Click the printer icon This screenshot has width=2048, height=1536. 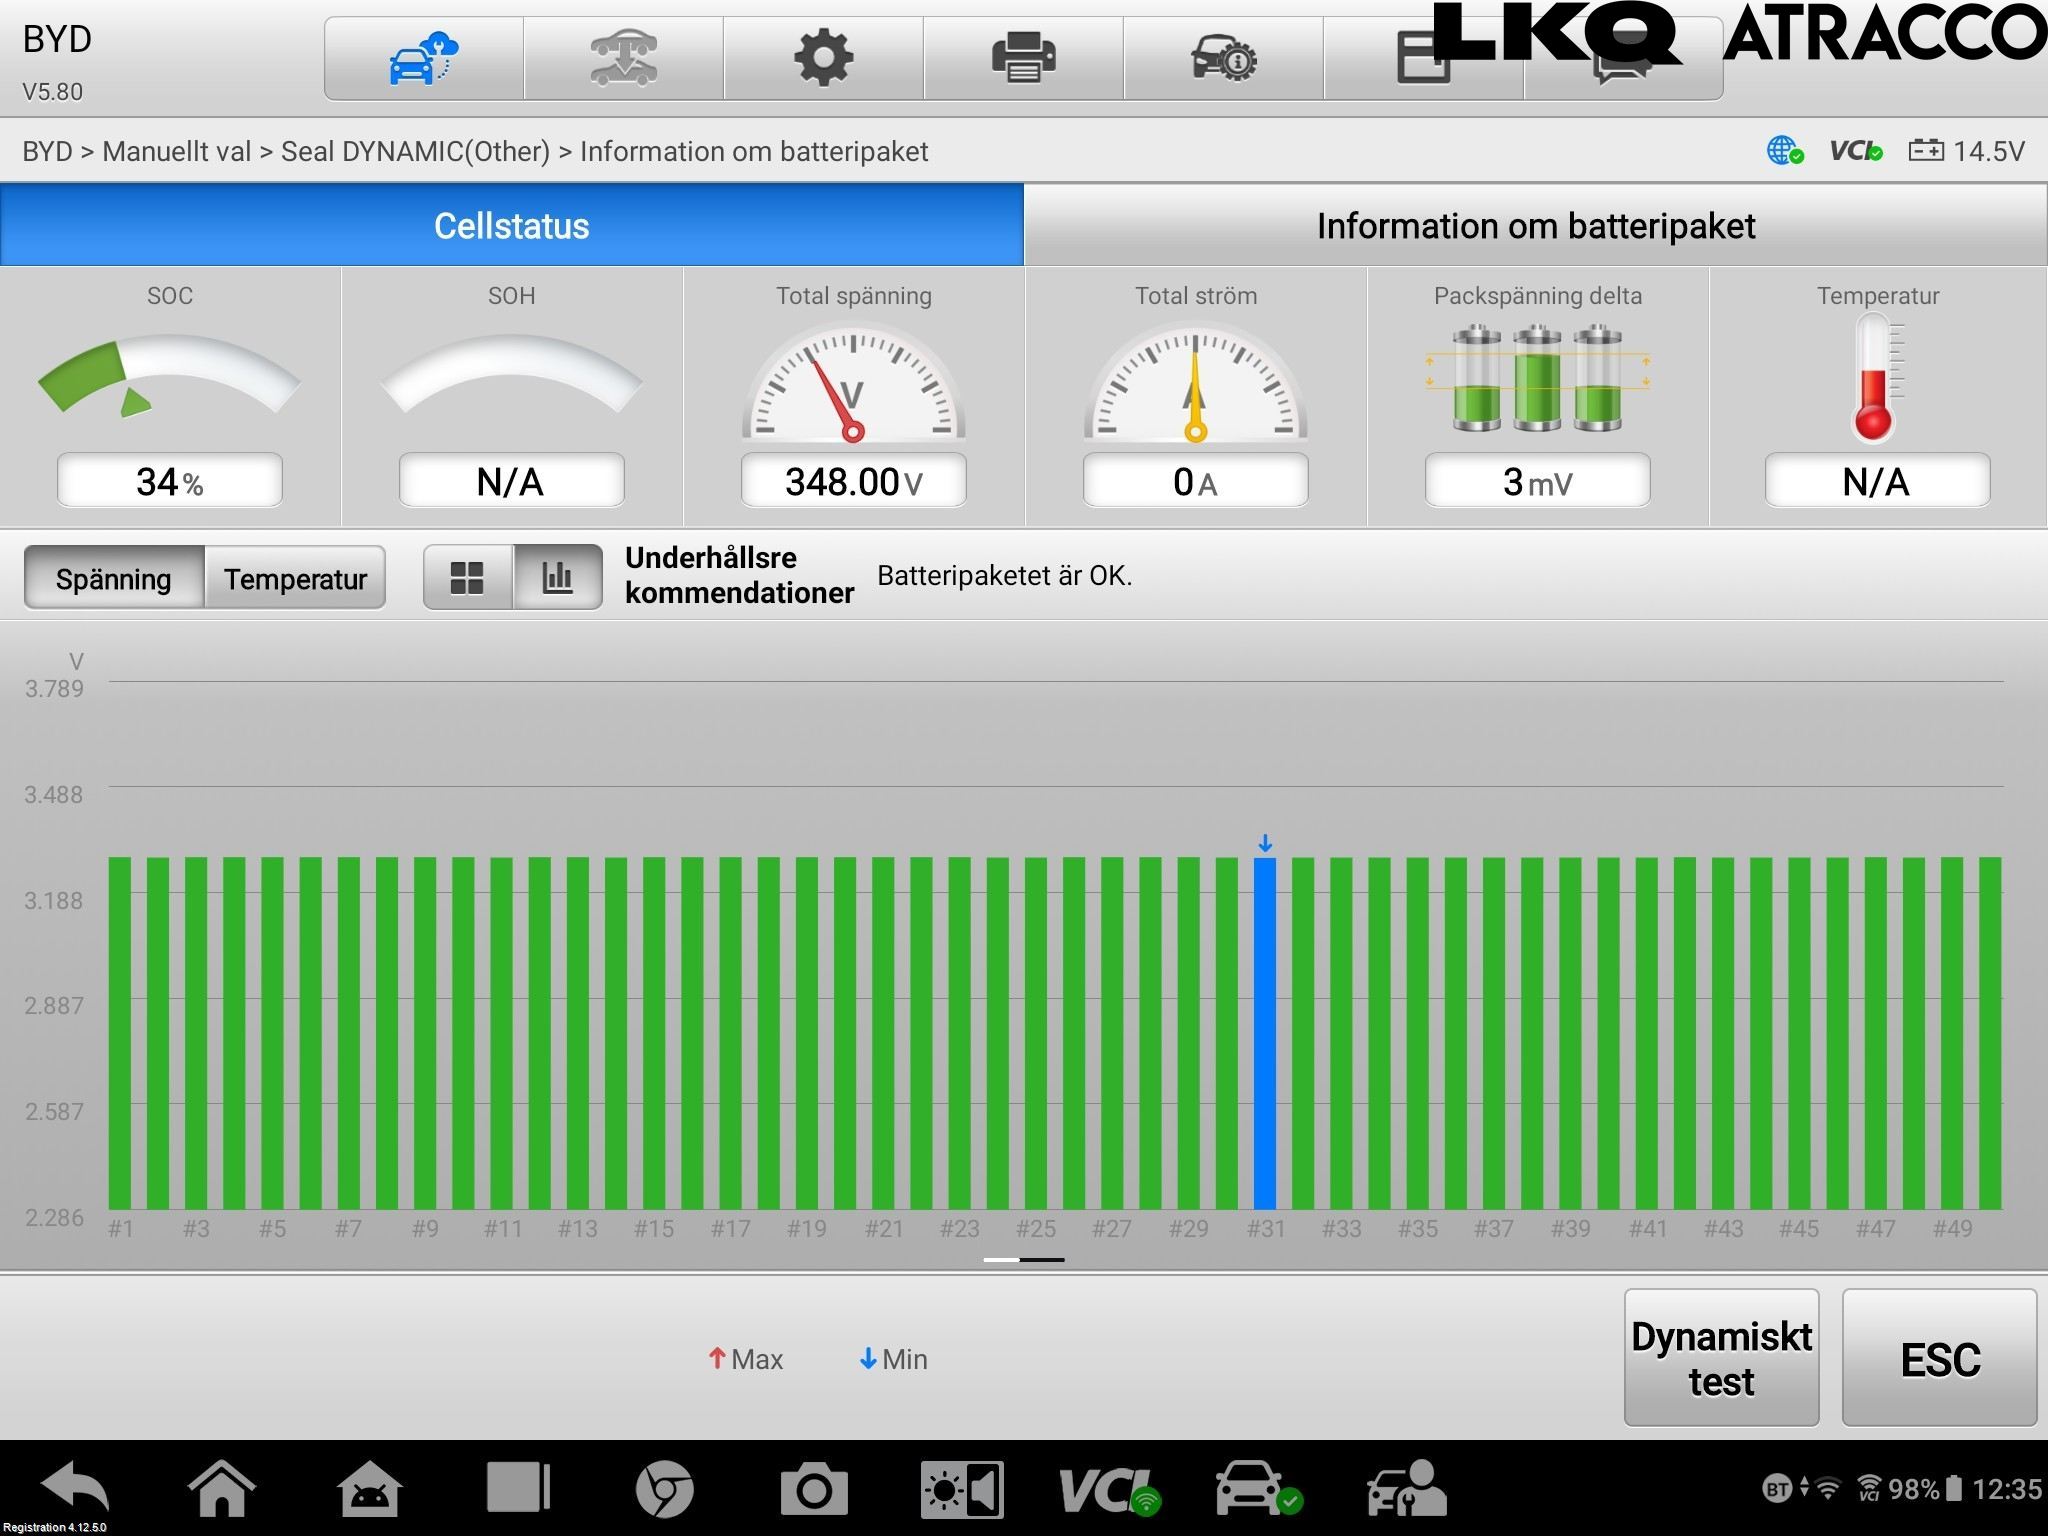point(1023,58)
